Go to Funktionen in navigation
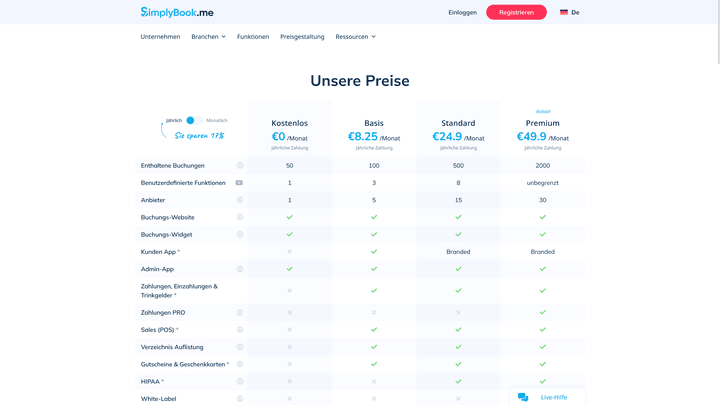Screen dimensions: 720x405 click(253, 37)
